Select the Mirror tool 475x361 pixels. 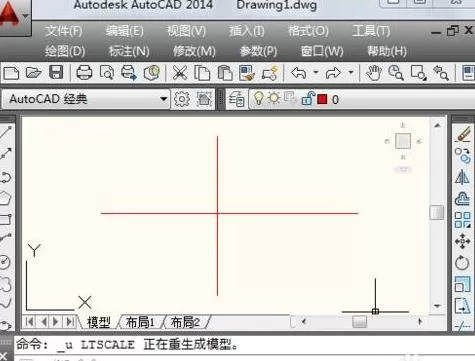pos(462,177)
